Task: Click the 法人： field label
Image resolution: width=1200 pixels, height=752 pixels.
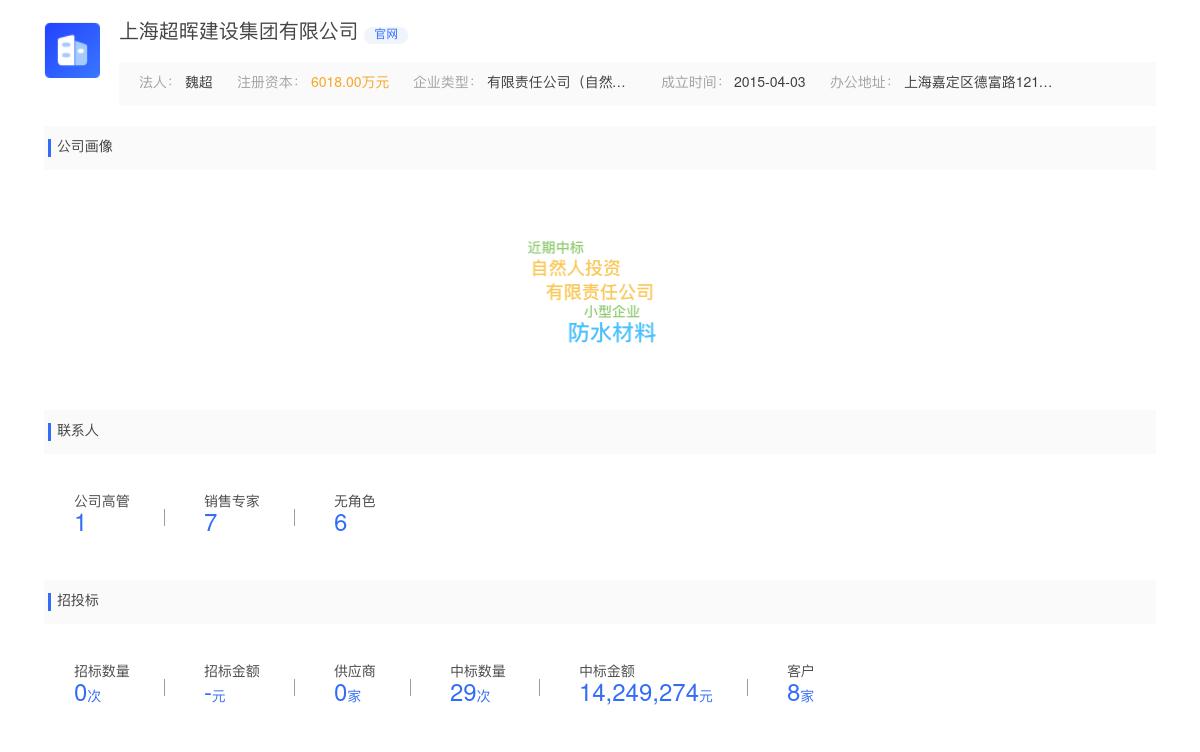Action: (156, 83)
